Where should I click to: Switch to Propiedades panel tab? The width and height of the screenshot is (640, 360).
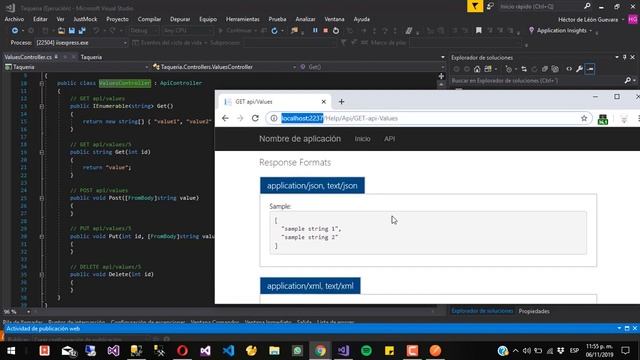coord(534,311)
